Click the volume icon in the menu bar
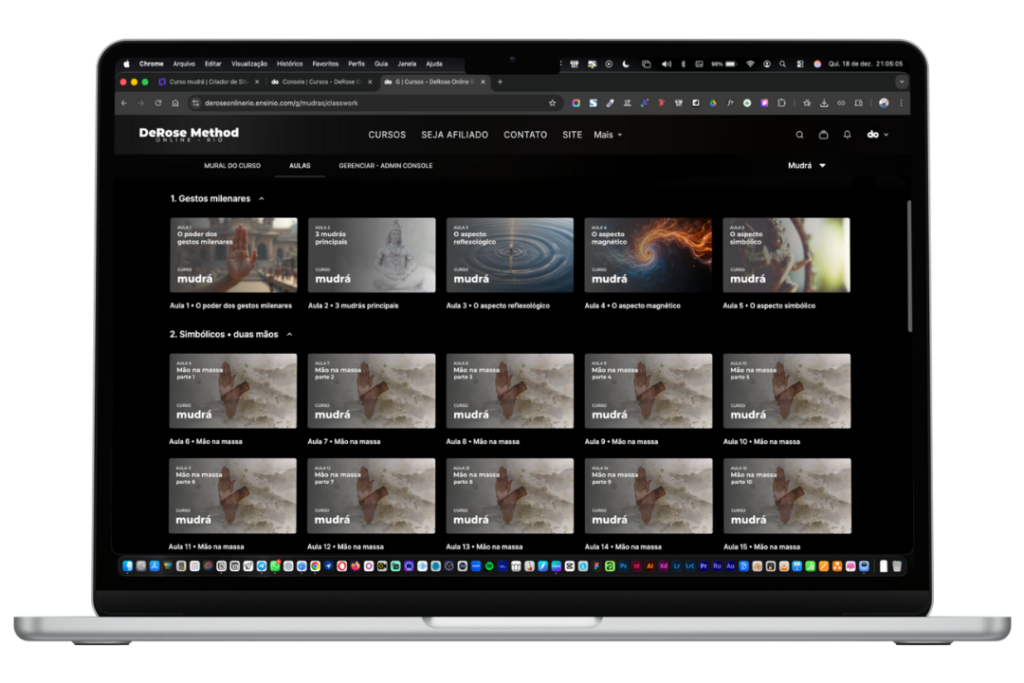 point(666,64)
